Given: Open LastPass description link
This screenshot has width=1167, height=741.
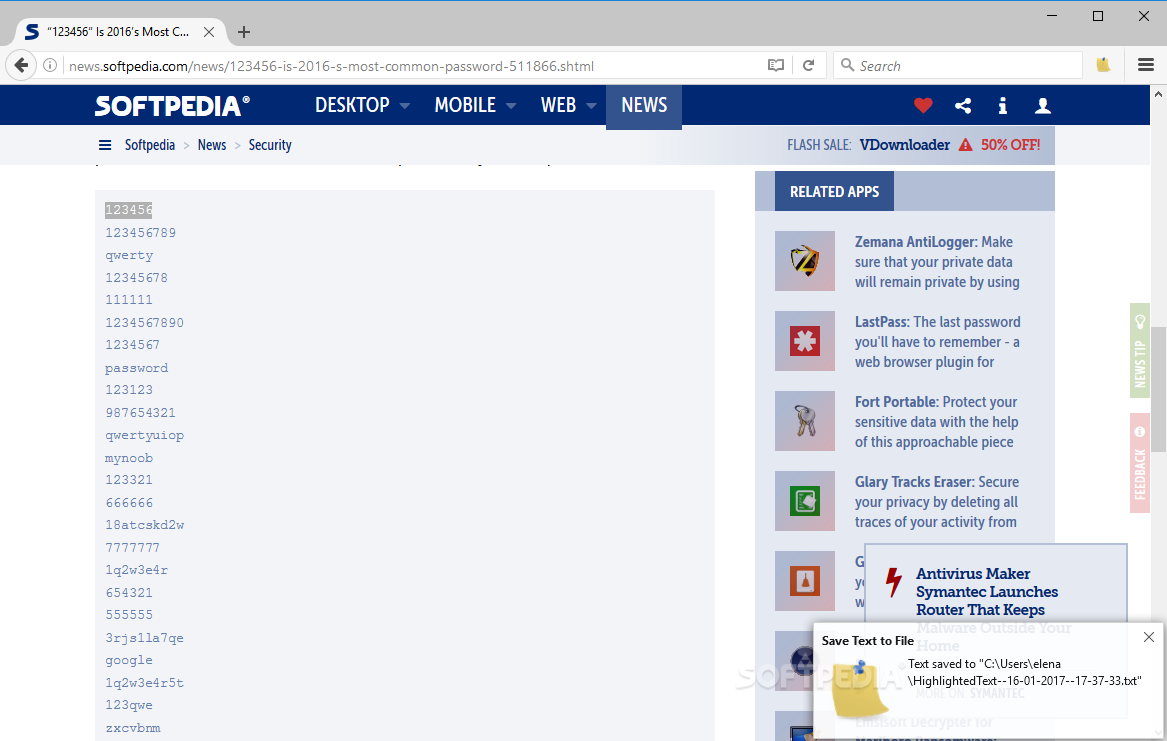Looking at the screenshot, I should click(x=937, y=341).
